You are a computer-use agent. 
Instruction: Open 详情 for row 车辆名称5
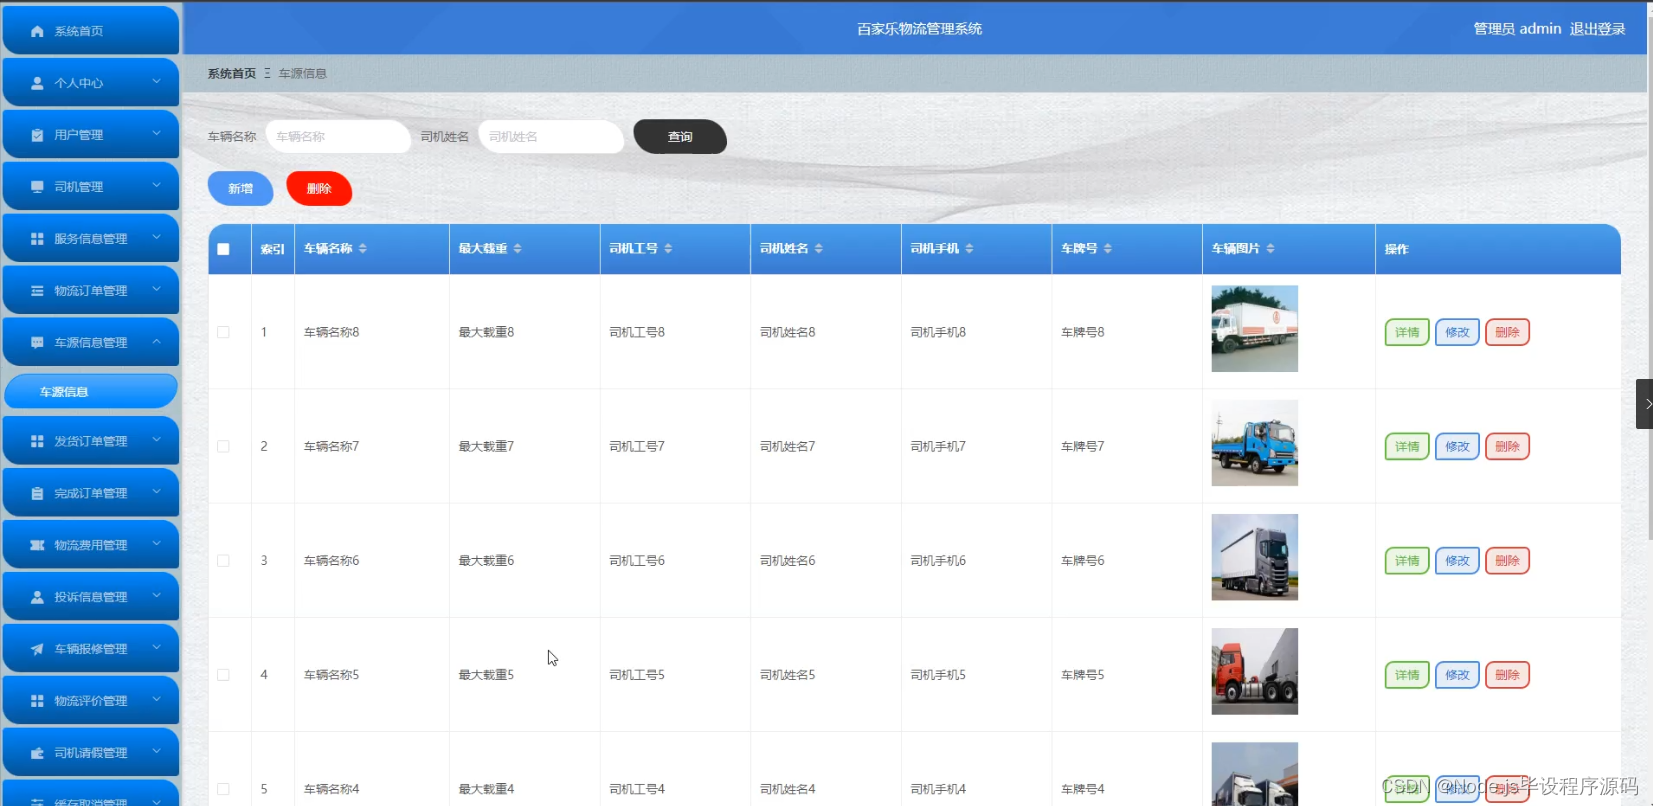(1407, 675)
